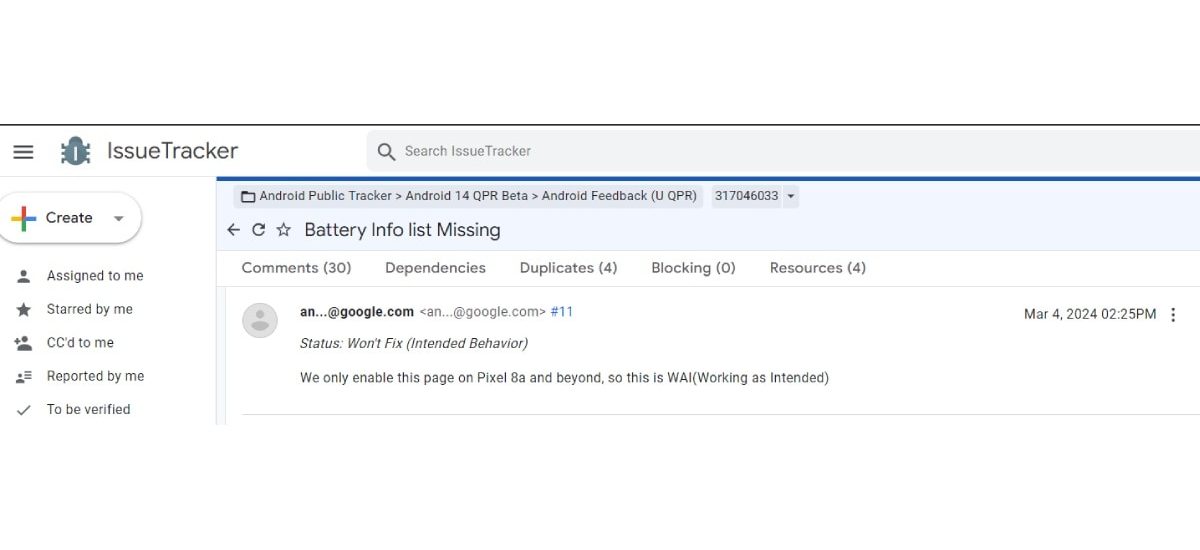Refresh the issue with reload icon
The height and width of the screenshot is (550, 1200).
coord(258,230)
